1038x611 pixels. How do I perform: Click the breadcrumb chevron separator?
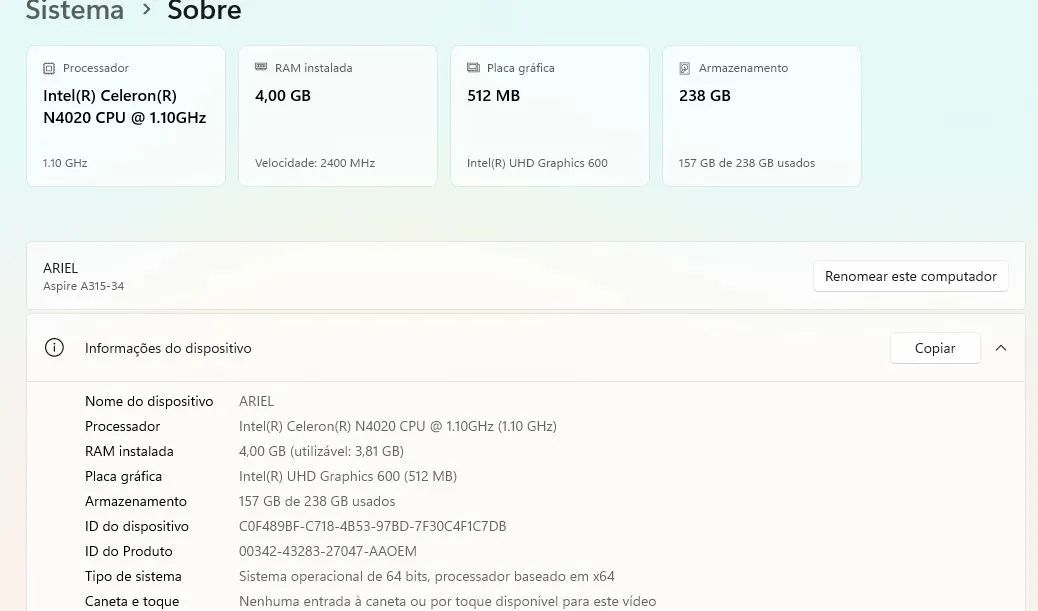pos(146,10)
